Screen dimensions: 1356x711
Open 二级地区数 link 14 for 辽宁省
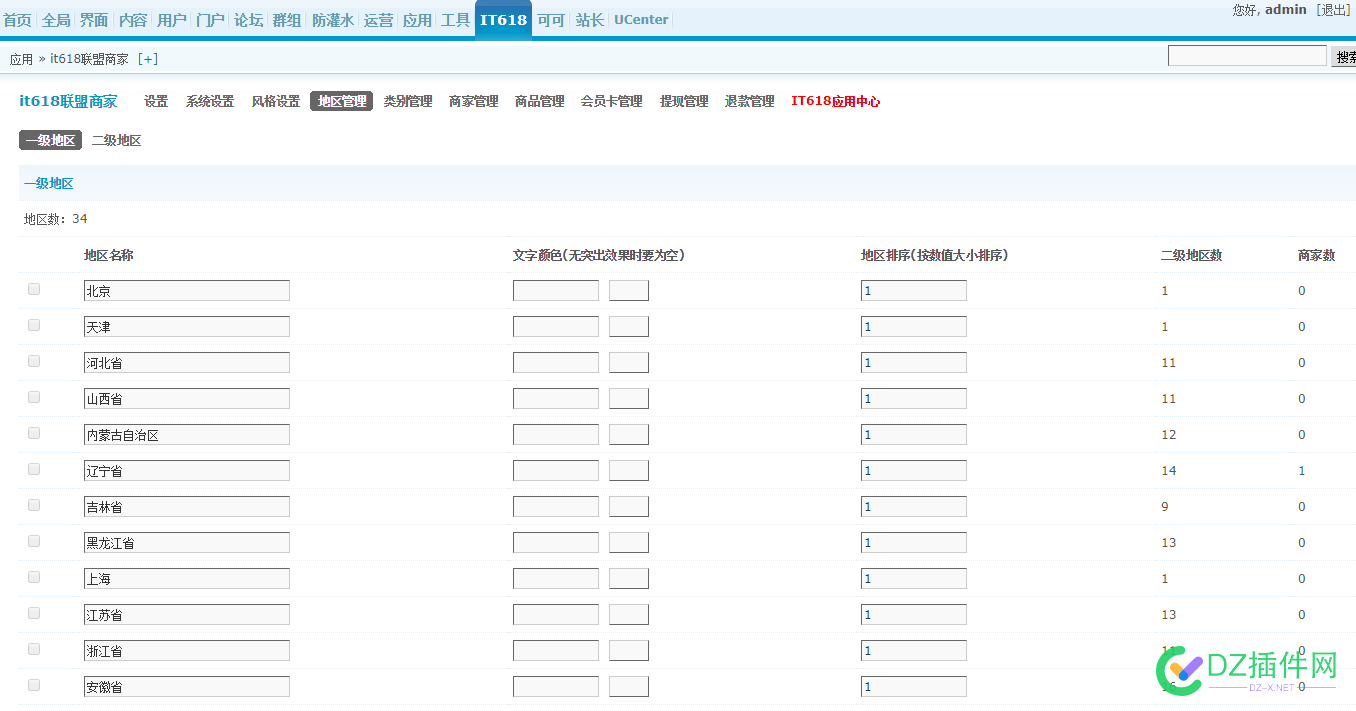(x=1169, y=470)
